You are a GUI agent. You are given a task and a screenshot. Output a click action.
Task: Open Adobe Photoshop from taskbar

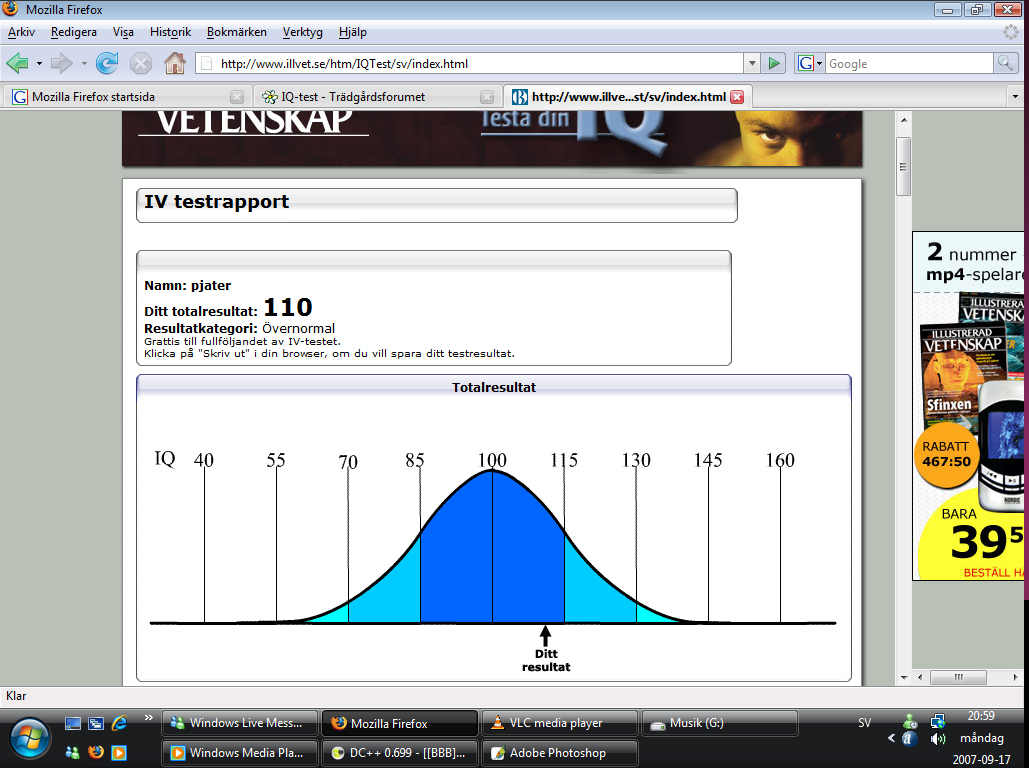coord(559,753)
